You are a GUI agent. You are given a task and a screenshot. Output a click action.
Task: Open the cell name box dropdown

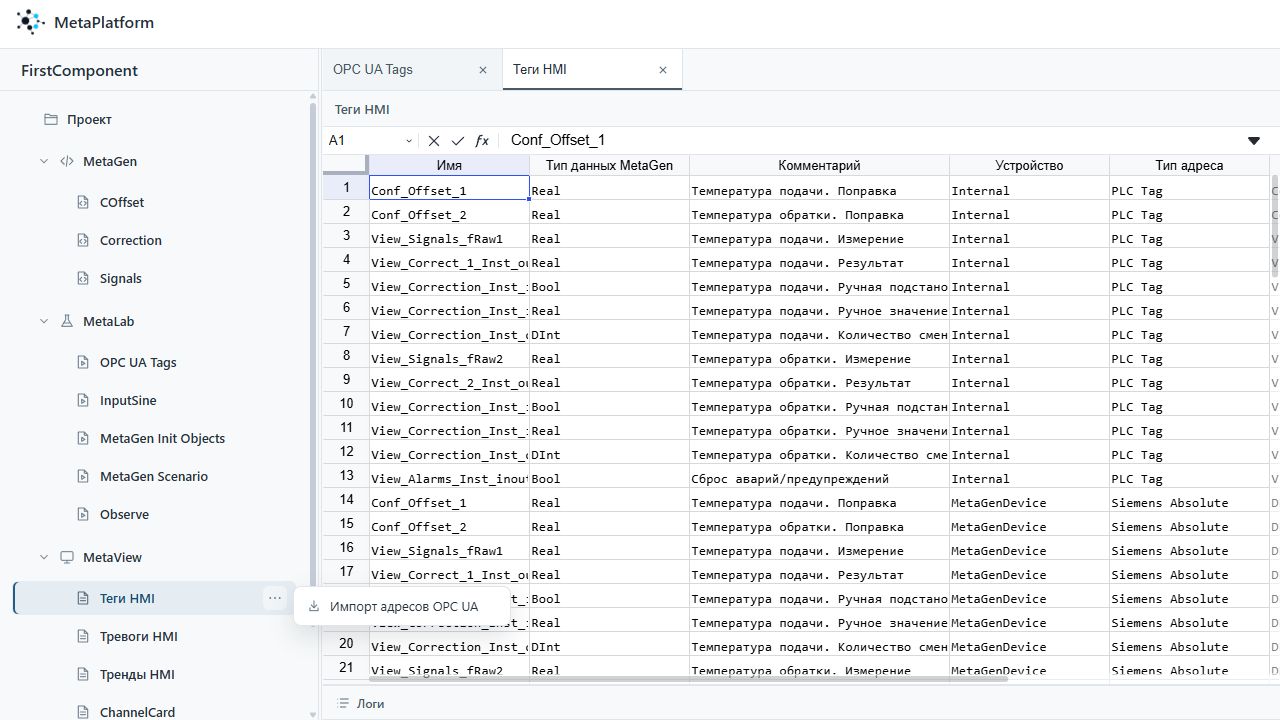(x=409, y=141)
